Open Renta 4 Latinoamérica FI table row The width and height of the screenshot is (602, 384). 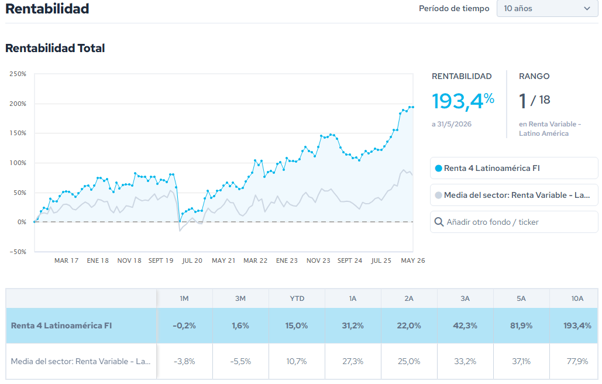pos(302,326)
